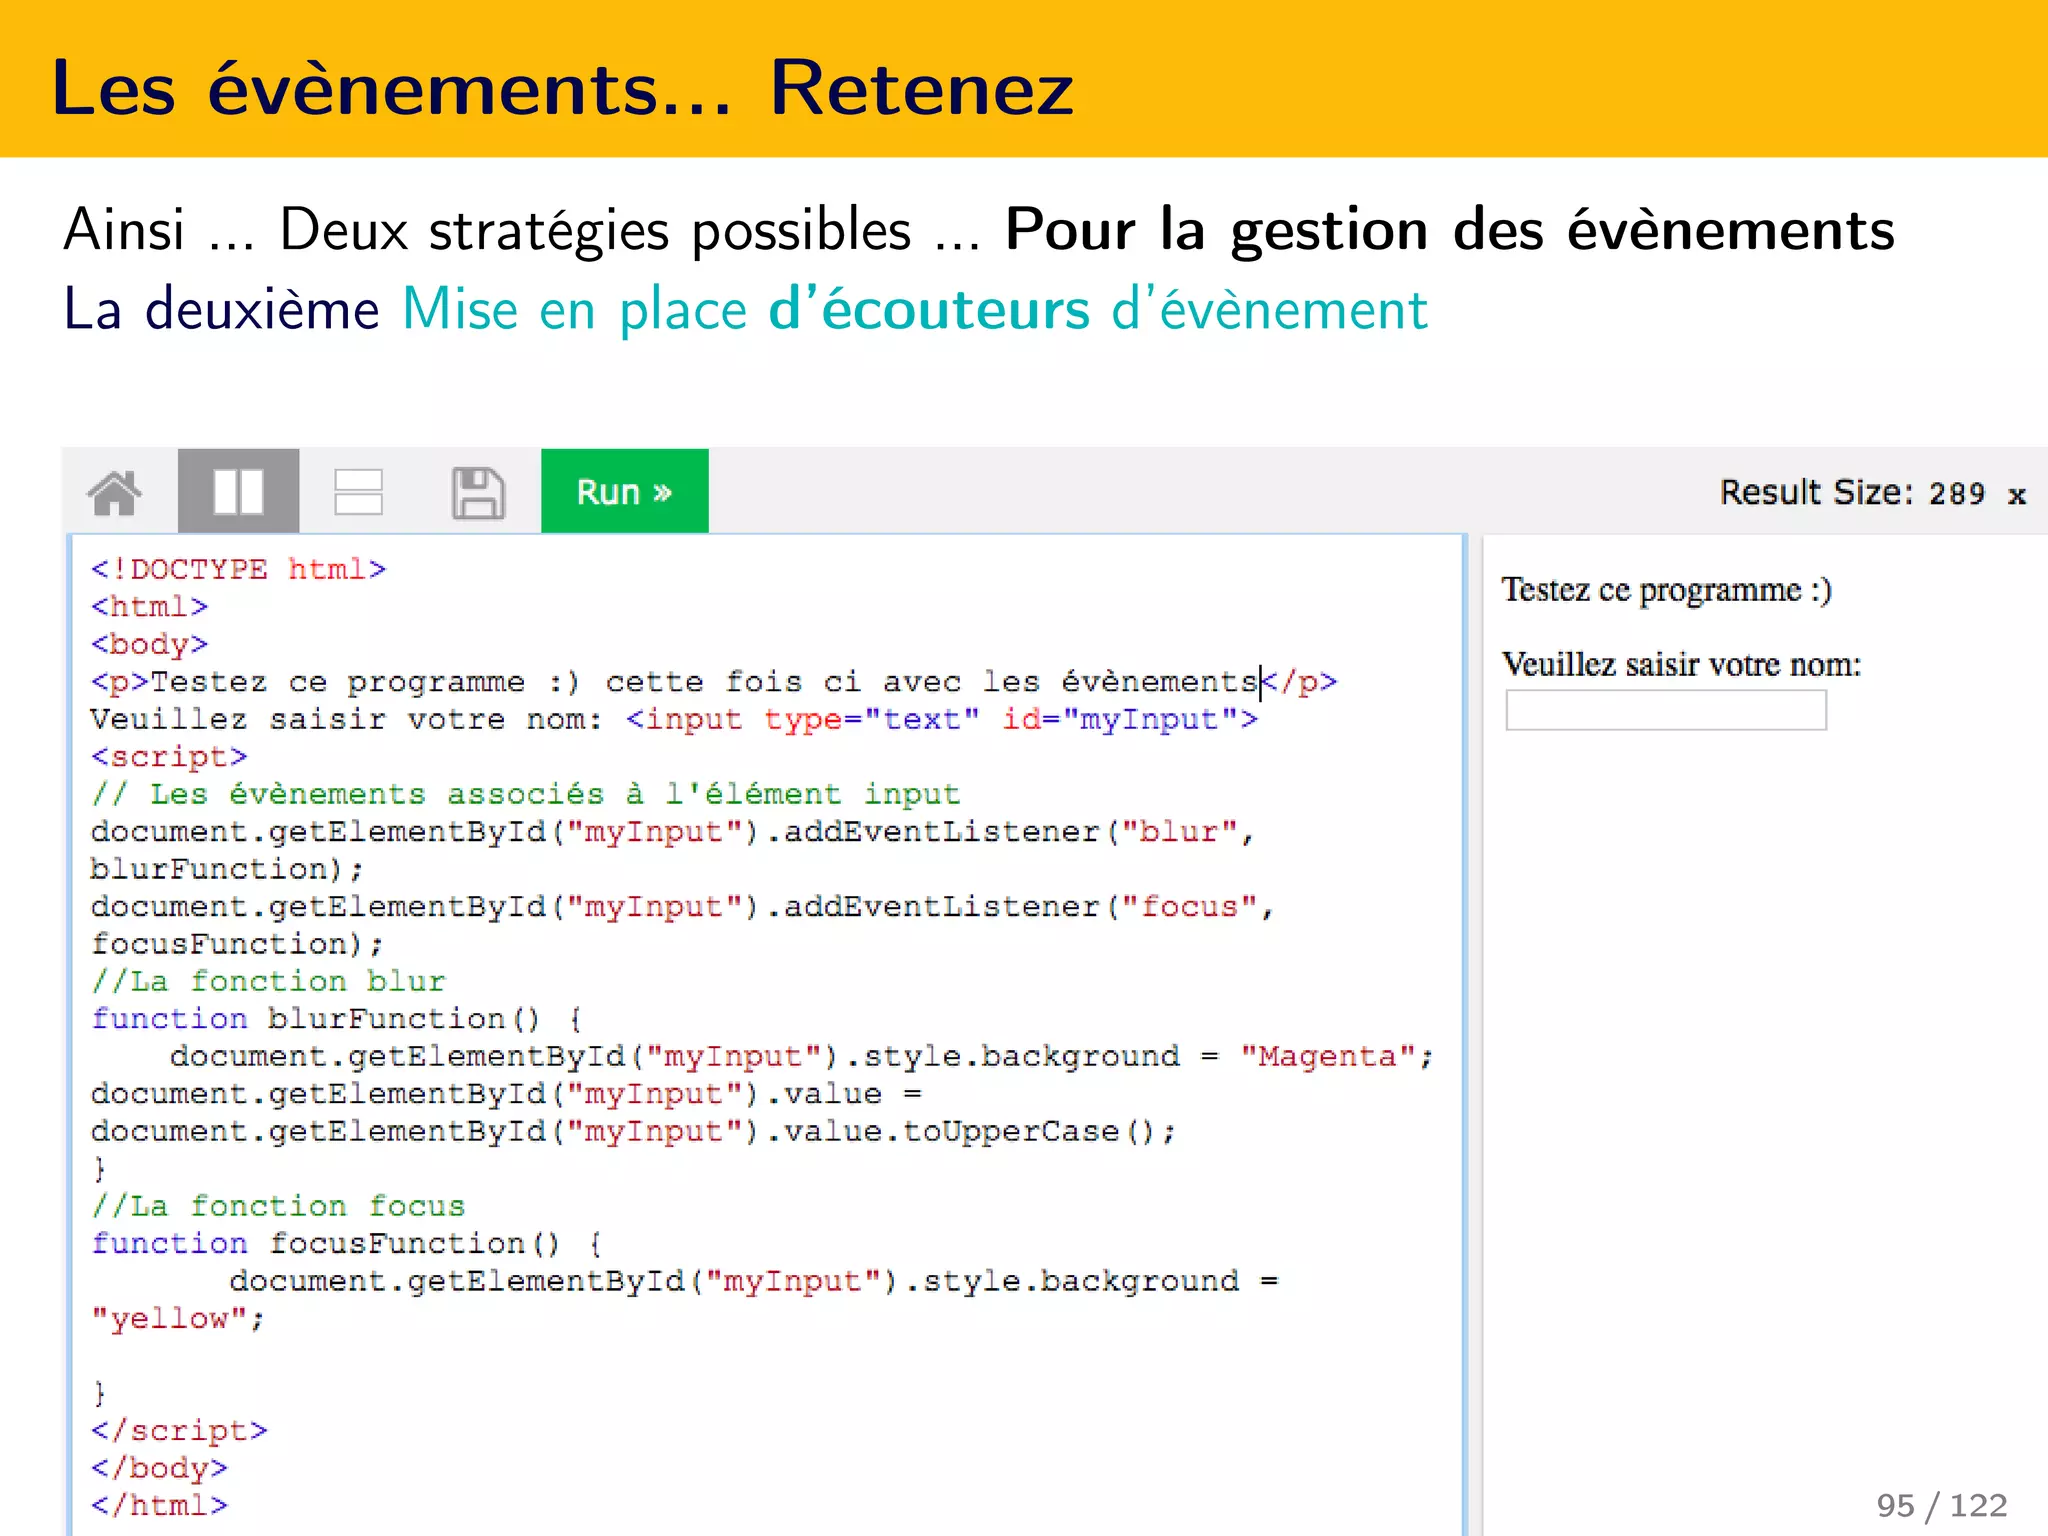Click the <input type="text" id="myInput"> tag

pos(942,719)
